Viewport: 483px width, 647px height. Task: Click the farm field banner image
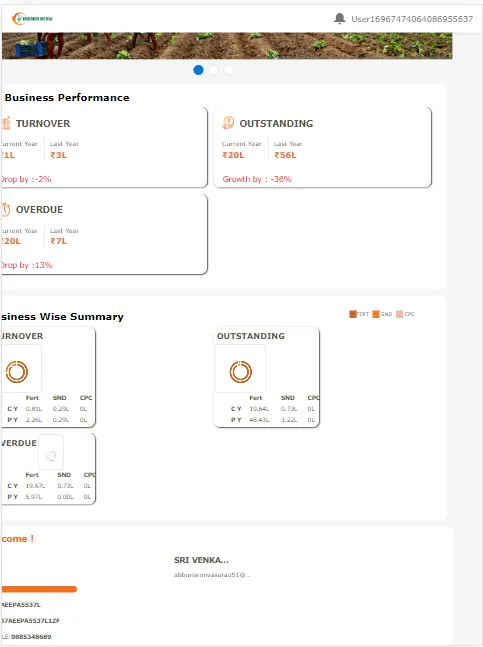coord(227,46)
